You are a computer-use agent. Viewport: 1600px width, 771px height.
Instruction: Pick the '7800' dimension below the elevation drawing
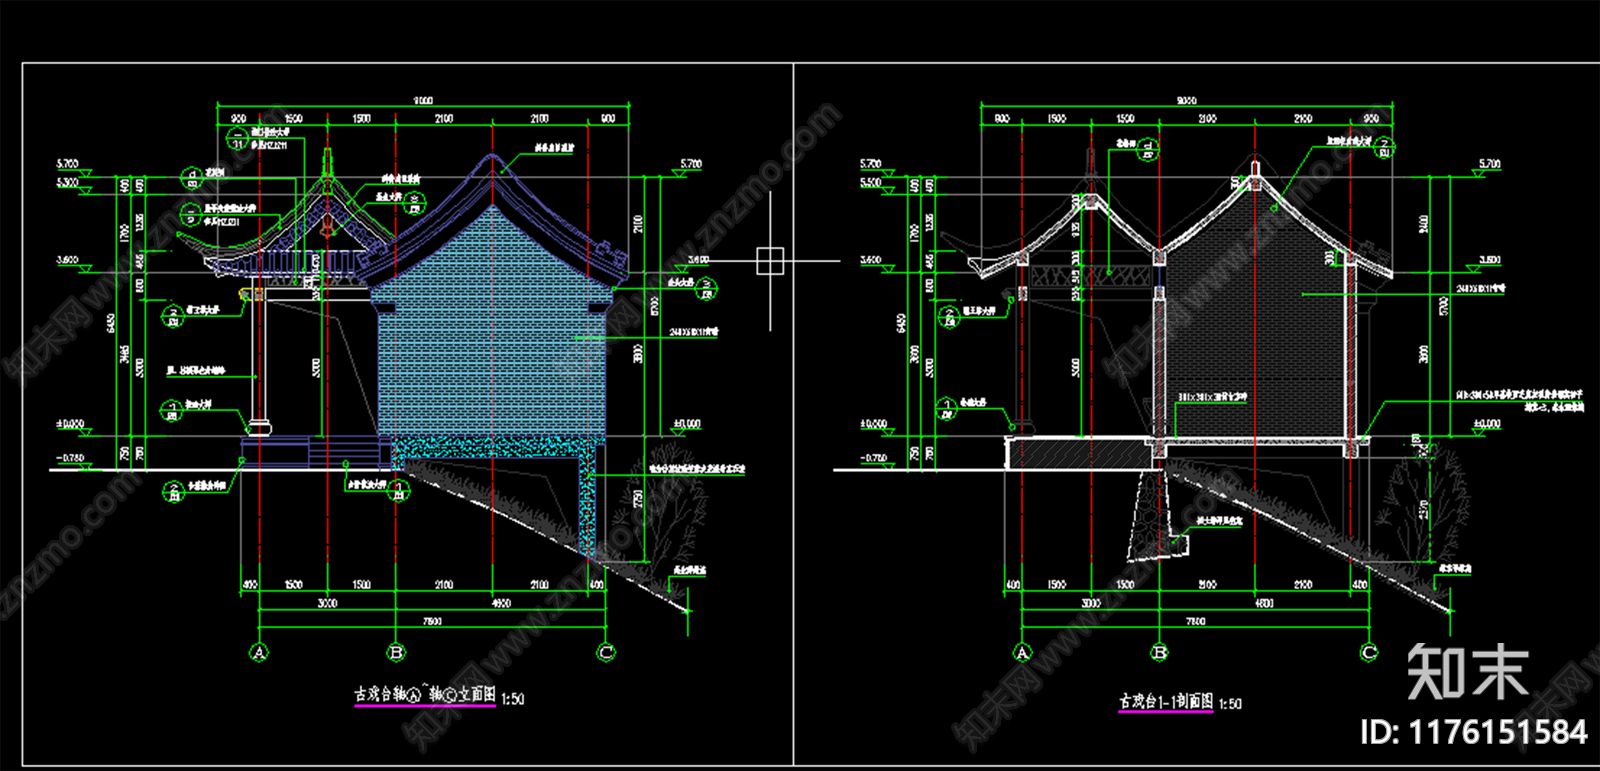pyautogui.click(x=432, y=621)
